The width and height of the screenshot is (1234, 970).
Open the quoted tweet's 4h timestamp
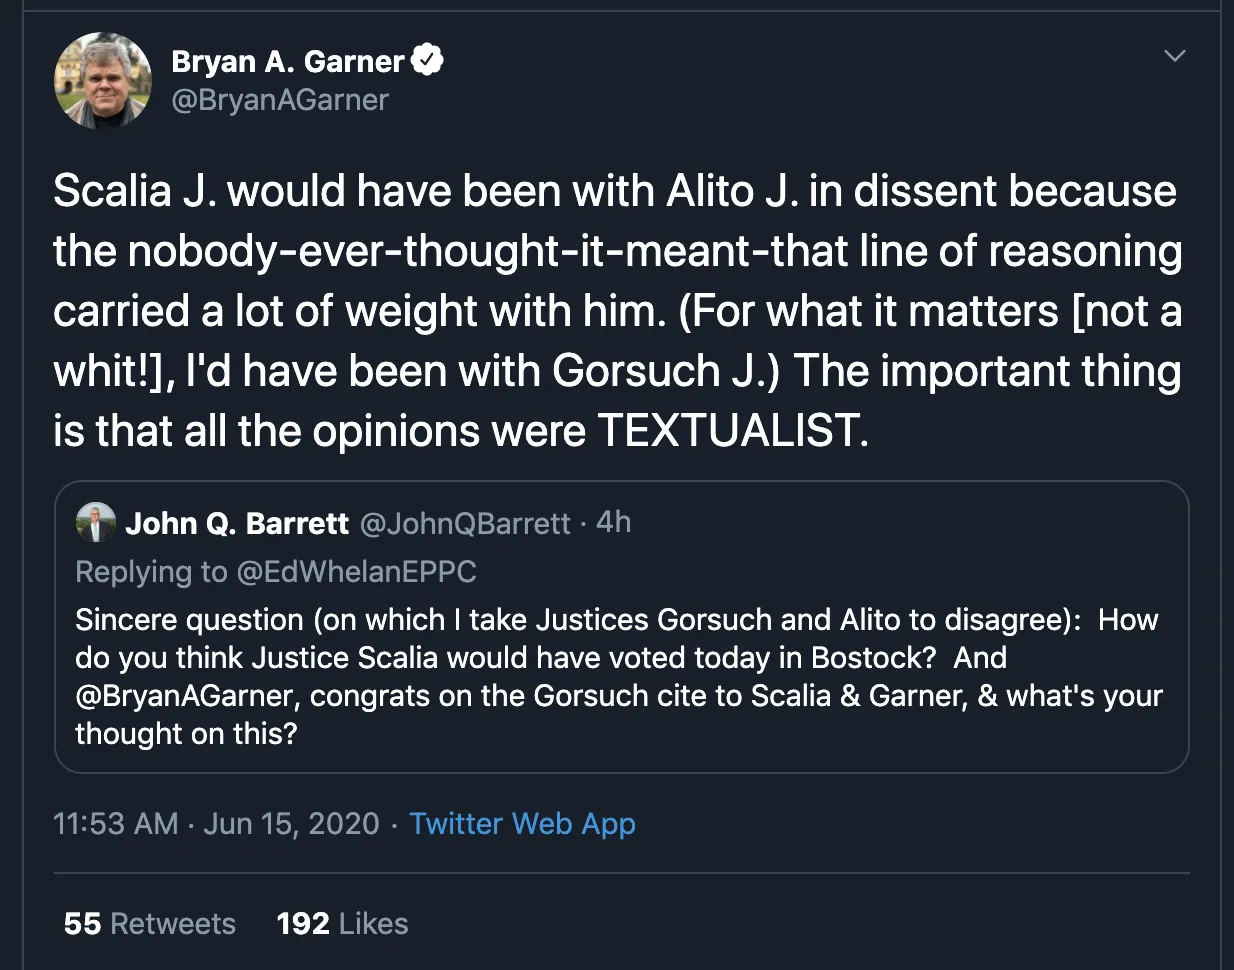point(613,522)
